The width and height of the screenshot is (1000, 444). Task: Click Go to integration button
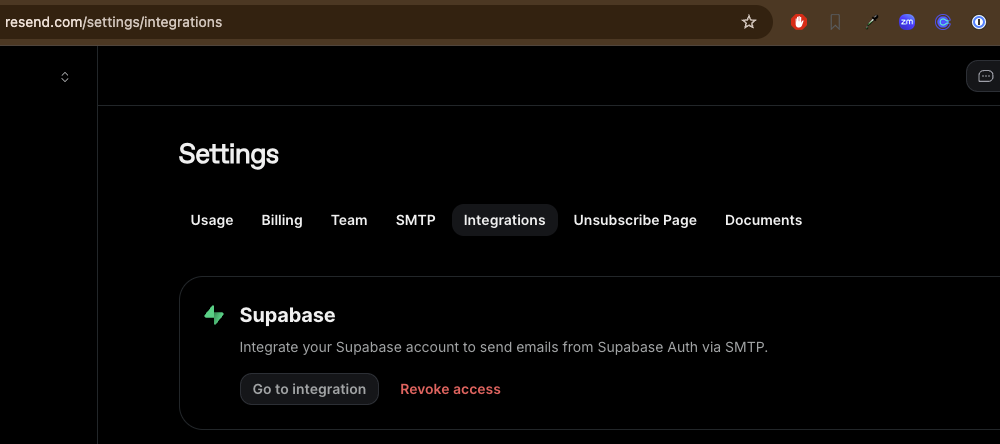click(309, 389)
